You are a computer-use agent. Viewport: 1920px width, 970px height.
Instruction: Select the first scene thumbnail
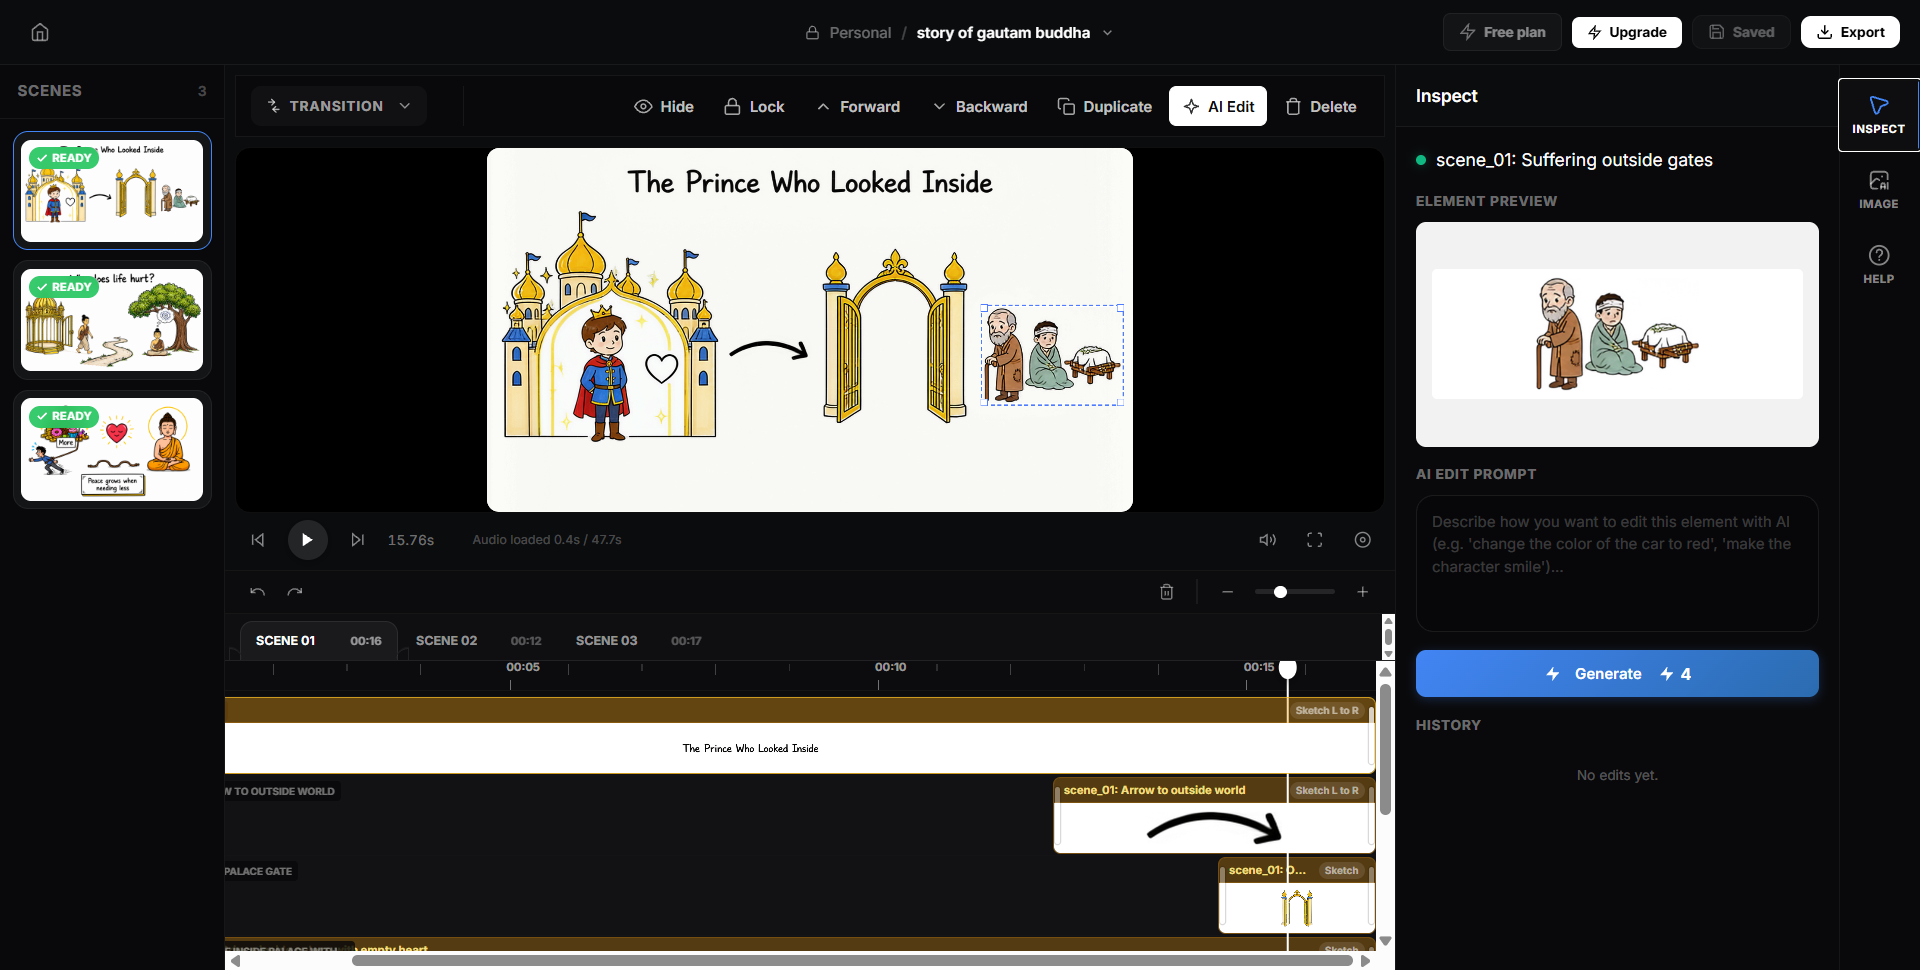coord(112,190)
